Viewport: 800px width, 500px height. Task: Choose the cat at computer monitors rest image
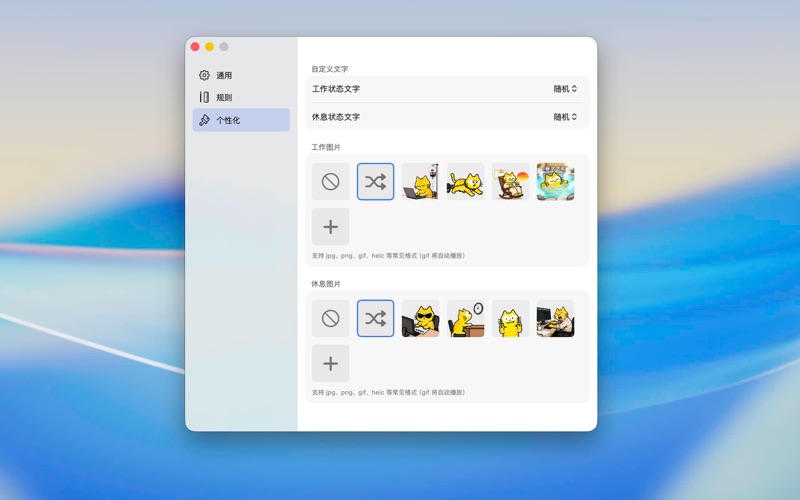click(555, 318)
